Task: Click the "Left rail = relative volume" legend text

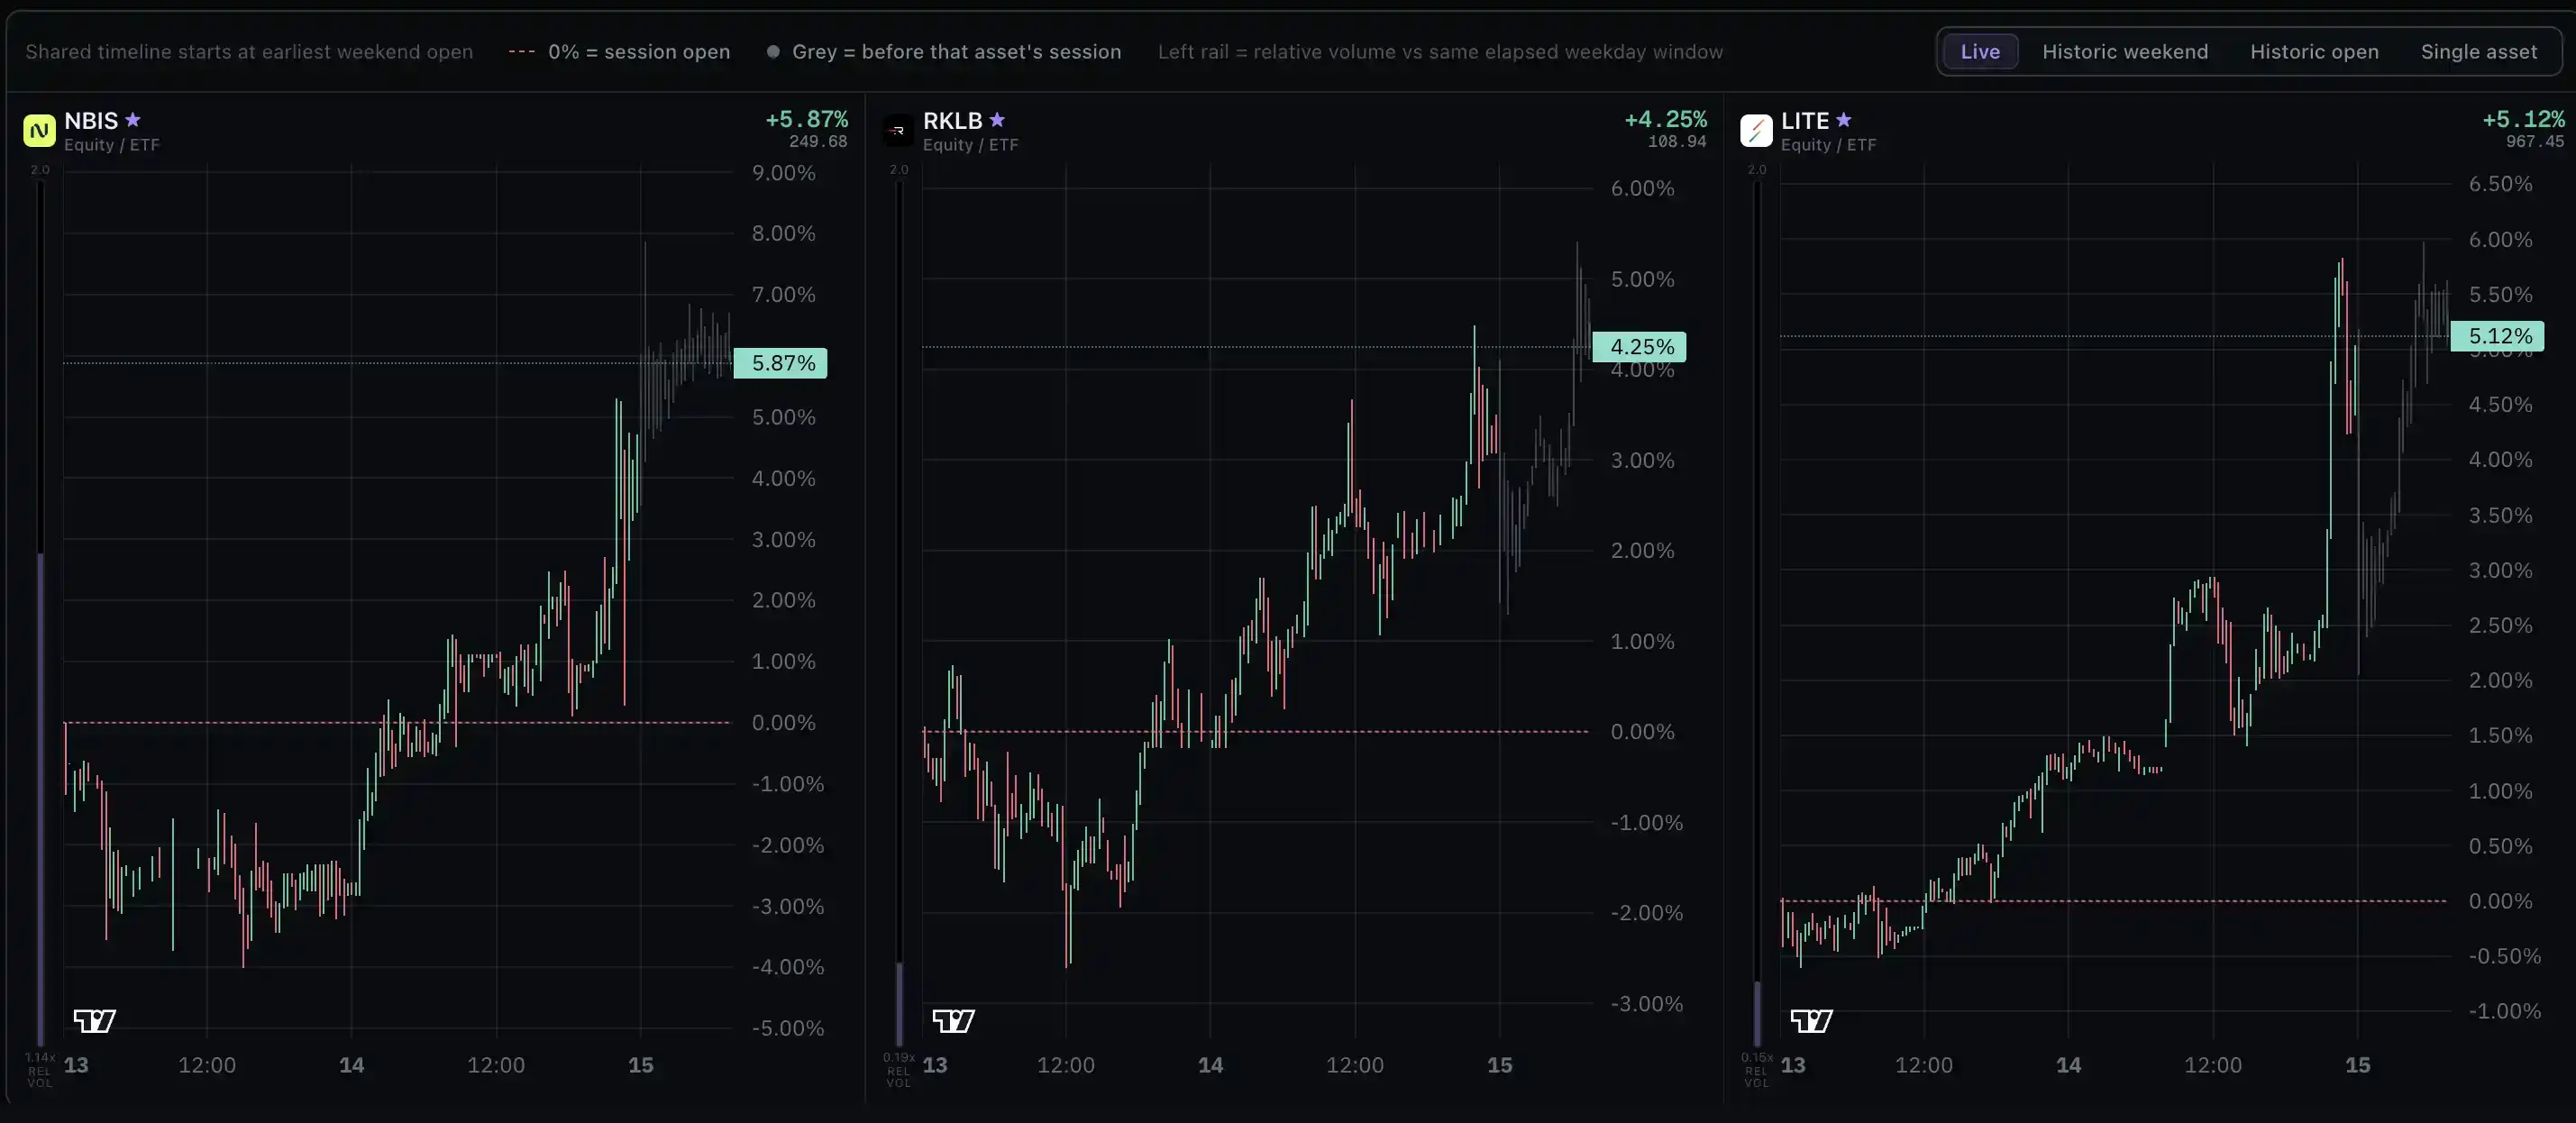Action: pos(1440,52)
